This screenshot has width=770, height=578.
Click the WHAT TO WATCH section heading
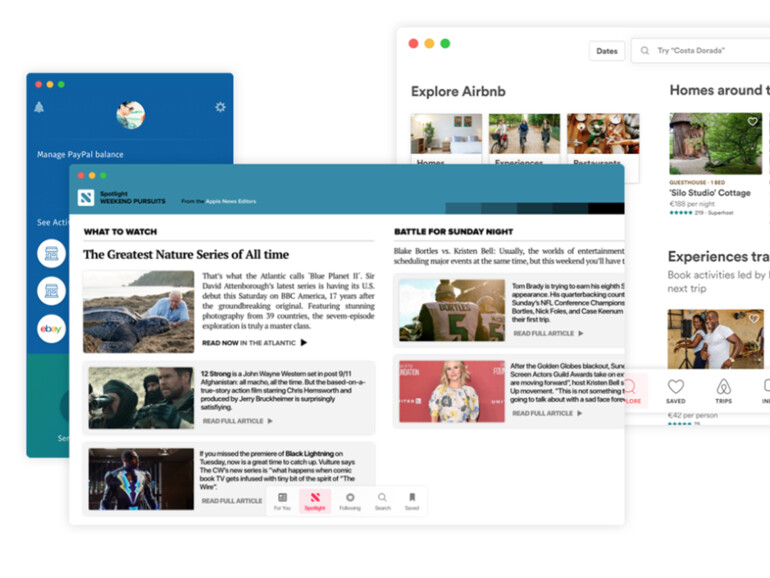(120, 232)
